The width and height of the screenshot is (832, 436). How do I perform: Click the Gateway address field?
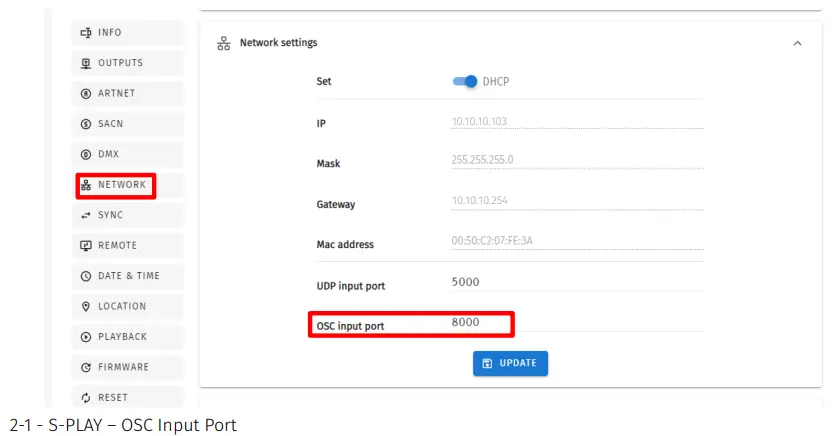point(577,201)
